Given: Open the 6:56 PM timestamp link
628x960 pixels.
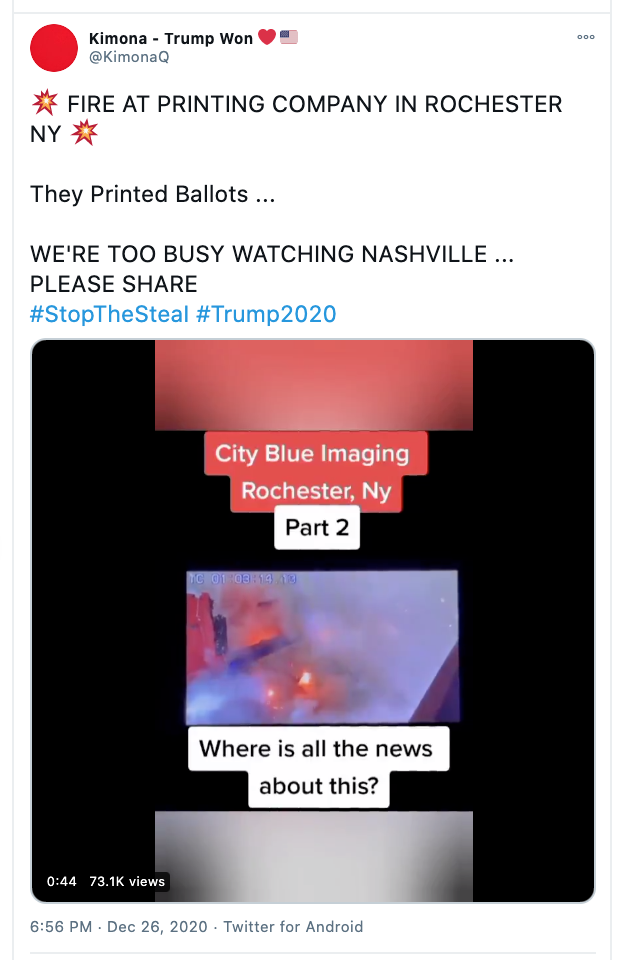Looking at the screenshot, I should tap(61, 926).
